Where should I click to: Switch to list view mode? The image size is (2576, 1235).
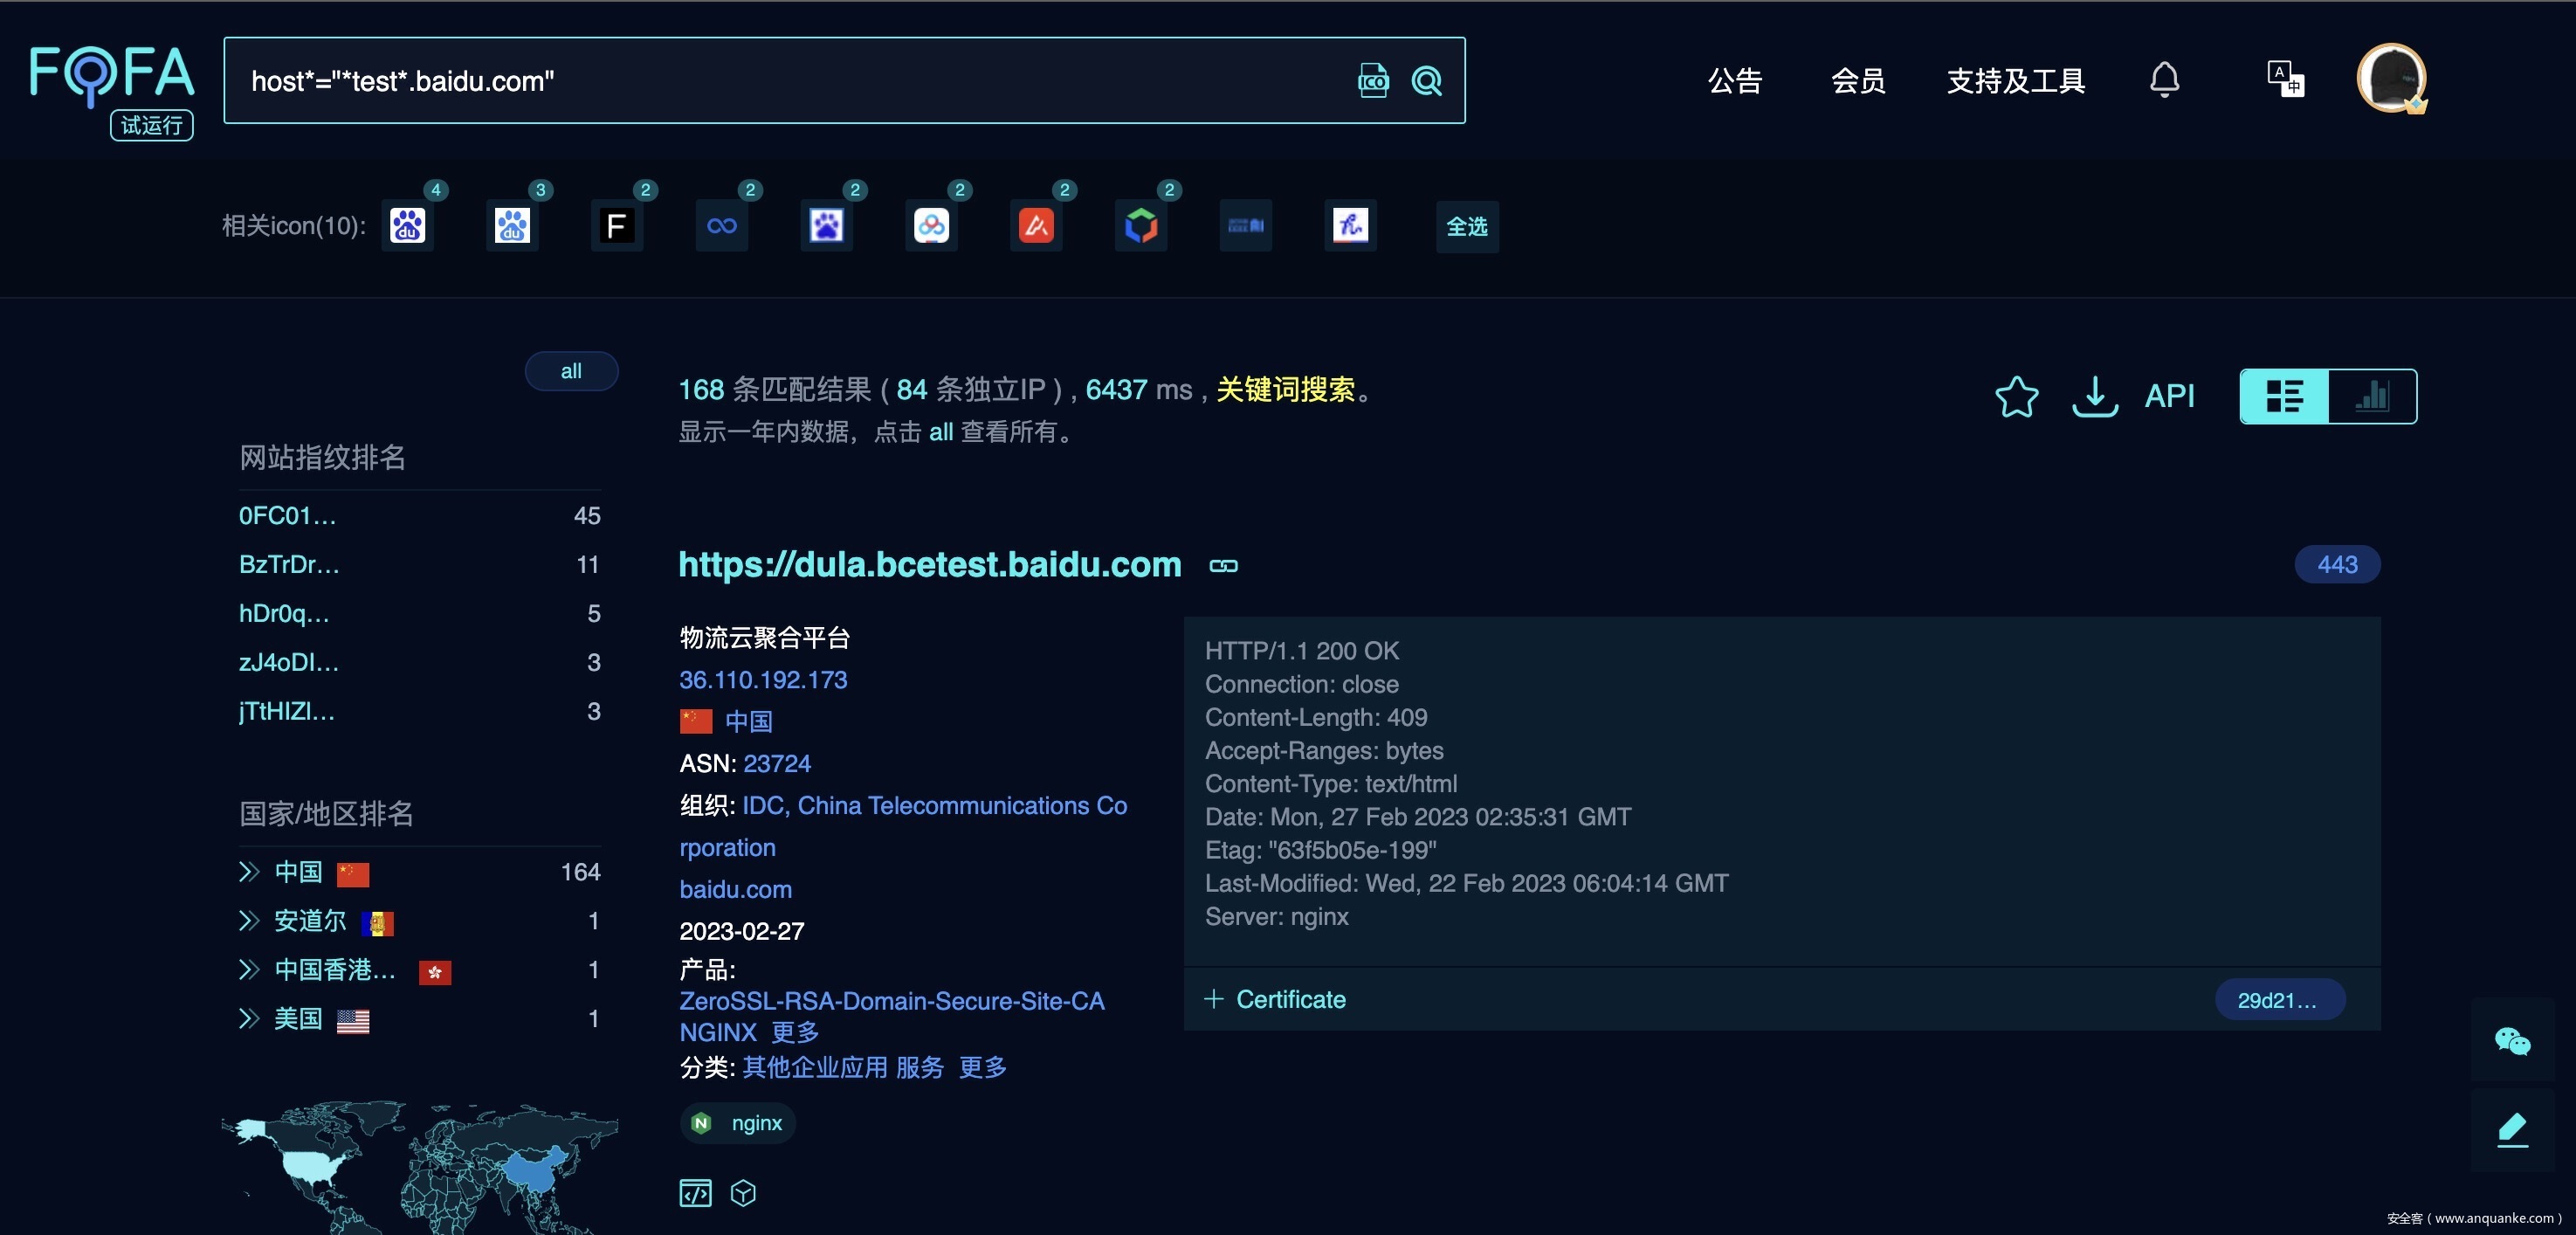(x=2284, y=396)
